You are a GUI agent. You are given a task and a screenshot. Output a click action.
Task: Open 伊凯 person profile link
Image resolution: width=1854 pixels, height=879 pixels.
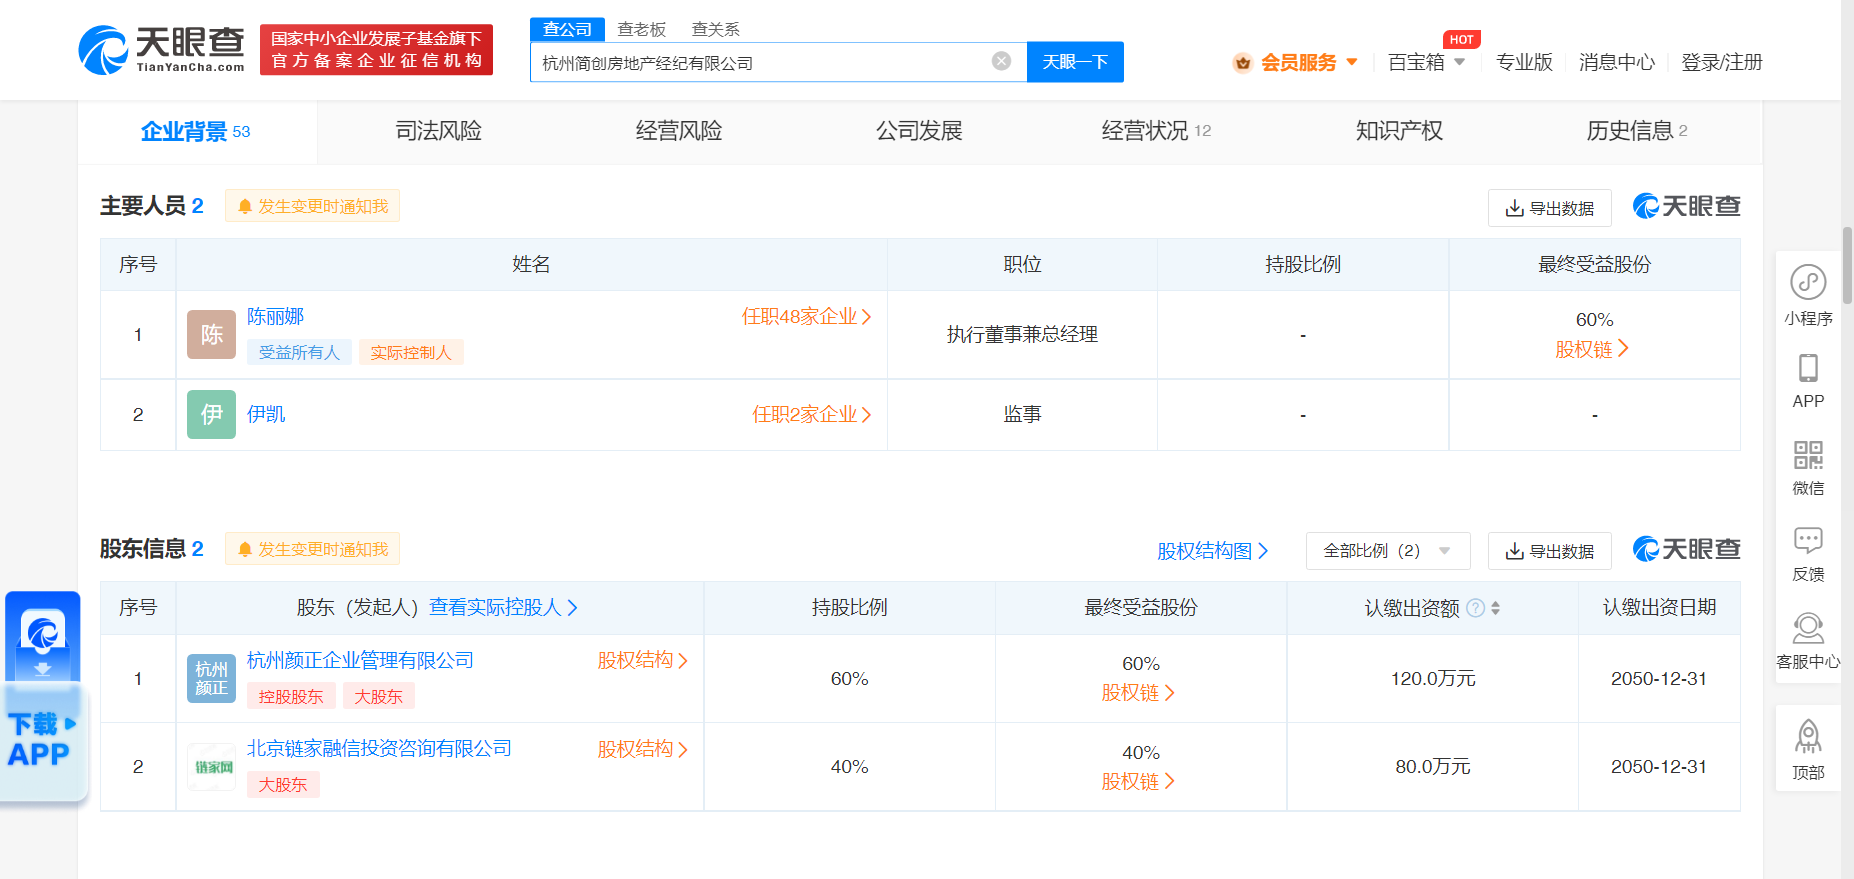(266, 415)
